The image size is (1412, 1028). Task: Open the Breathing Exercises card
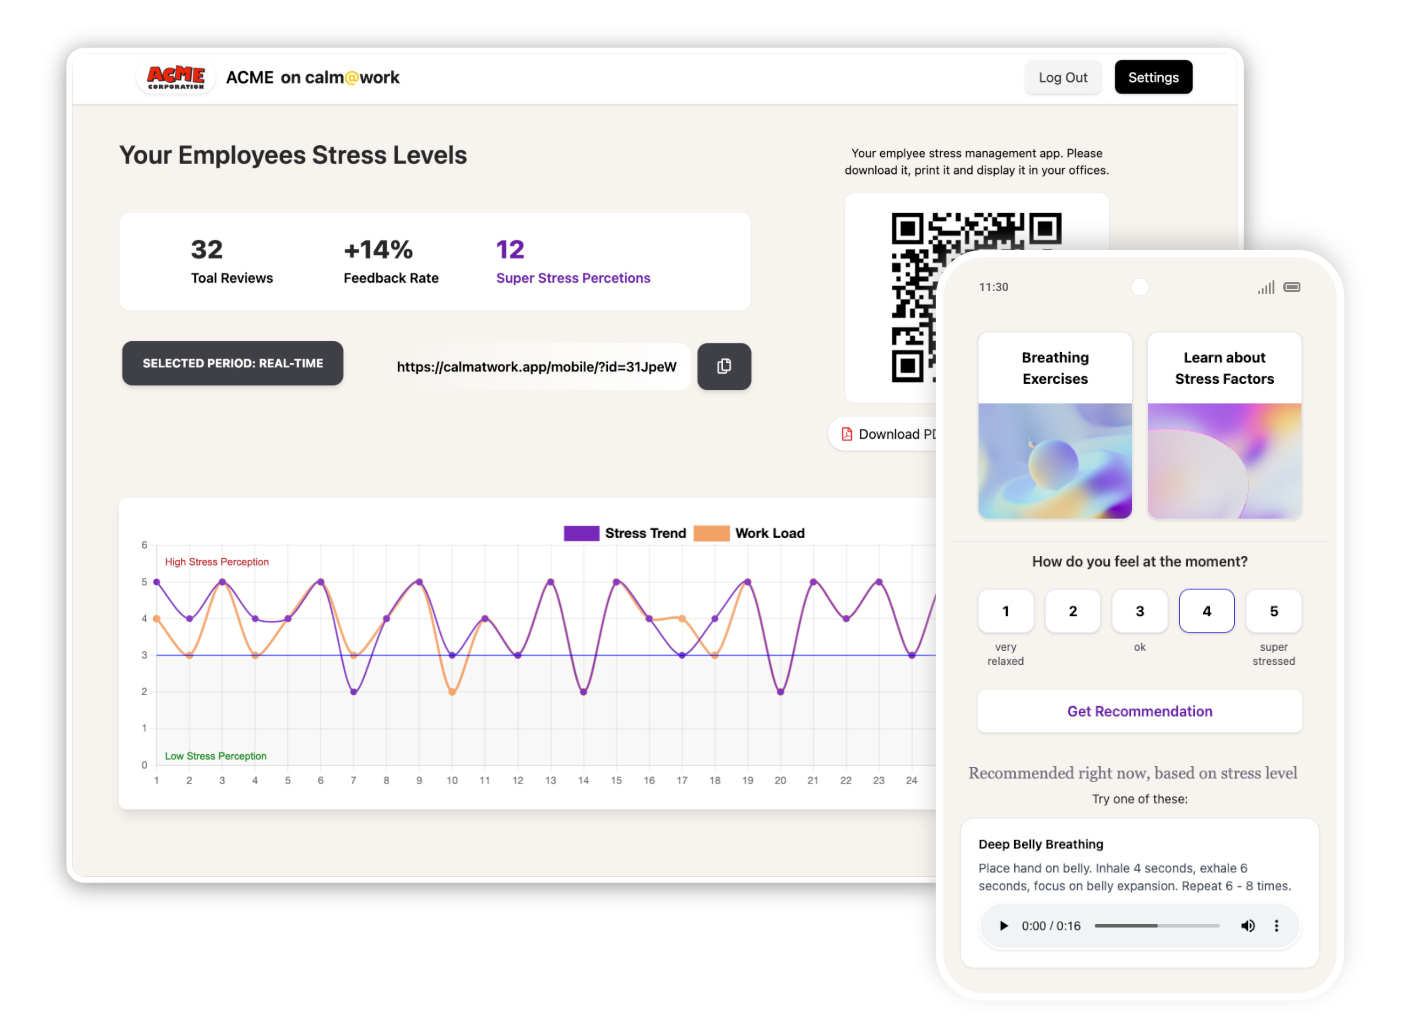(1055, 426)
